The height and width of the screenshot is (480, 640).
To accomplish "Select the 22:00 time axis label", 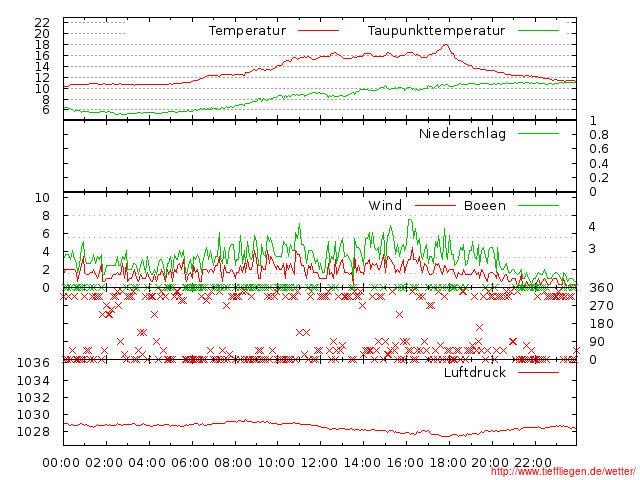I will [x=533, y=463].
